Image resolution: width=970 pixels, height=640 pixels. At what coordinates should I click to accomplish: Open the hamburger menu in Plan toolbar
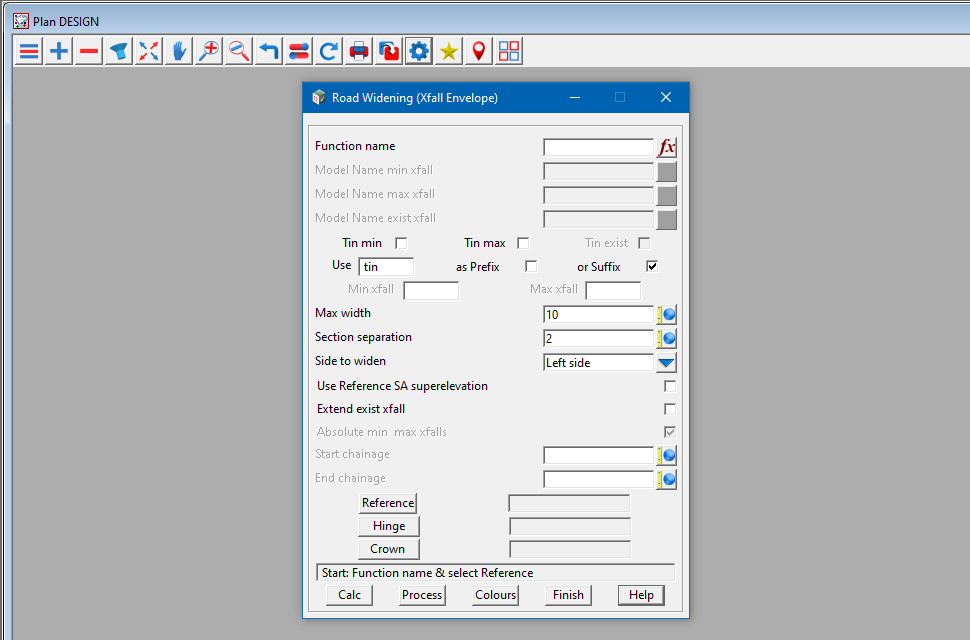pos(30,51)
